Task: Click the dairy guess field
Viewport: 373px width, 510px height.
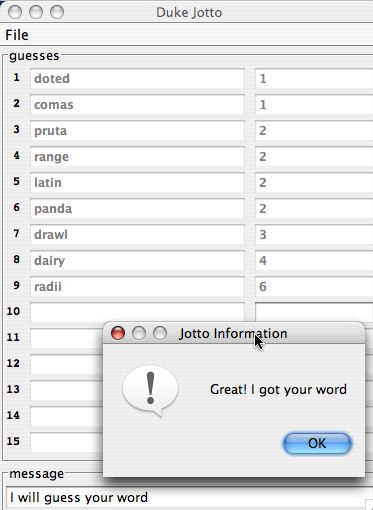Action: 137,261
